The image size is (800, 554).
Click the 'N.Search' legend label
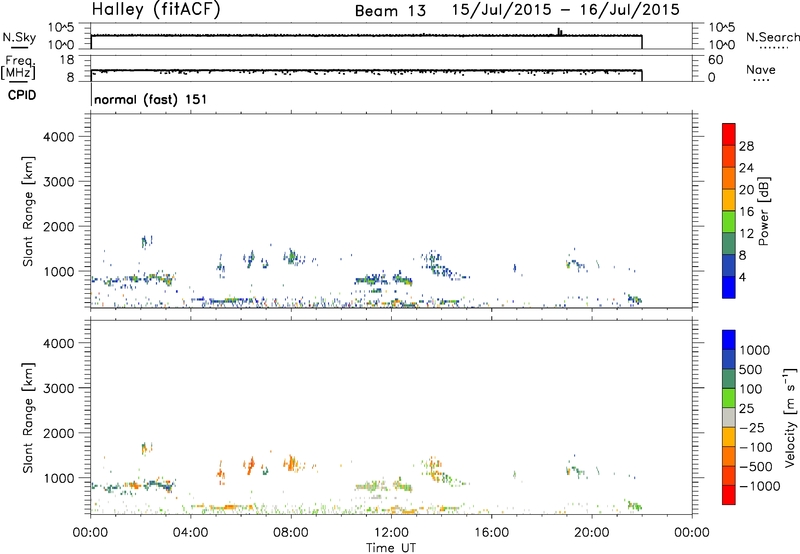[x=772, y=37]
